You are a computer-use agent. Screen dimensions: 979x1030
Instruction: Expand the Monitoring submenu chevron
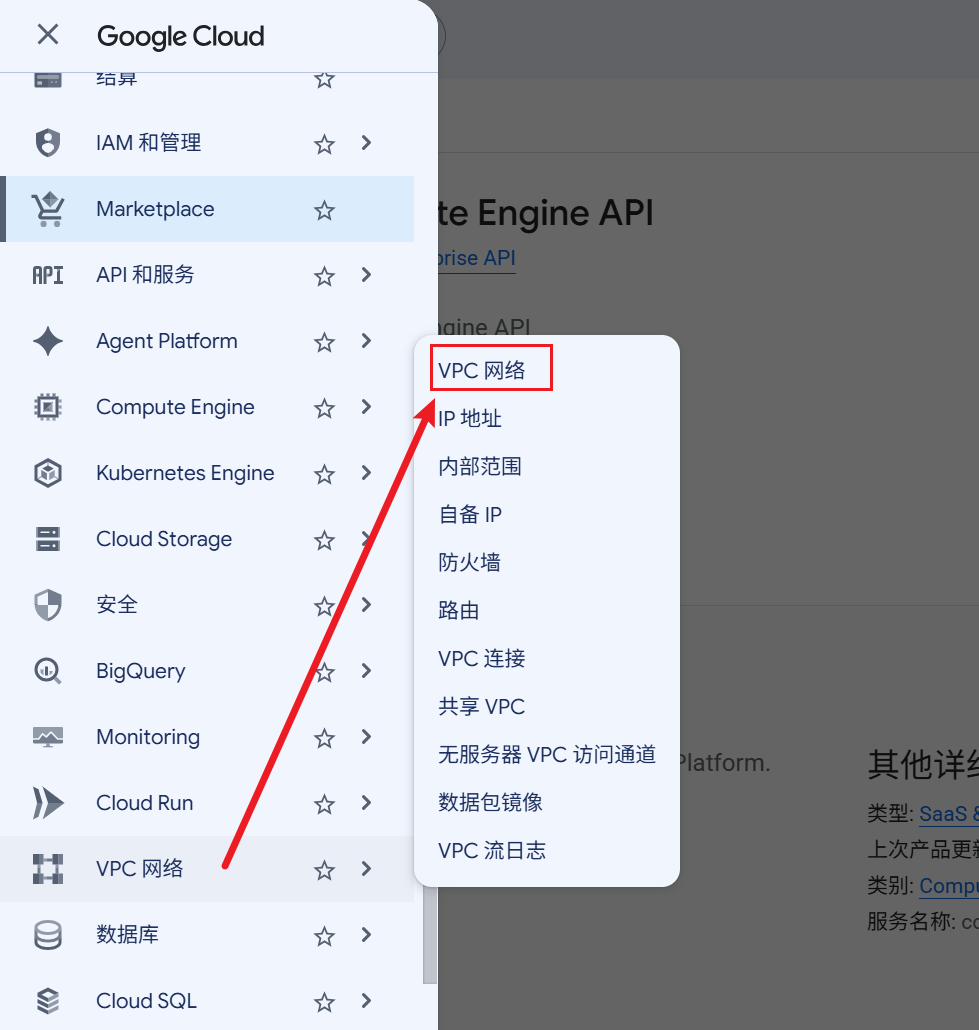pos(367,737)
